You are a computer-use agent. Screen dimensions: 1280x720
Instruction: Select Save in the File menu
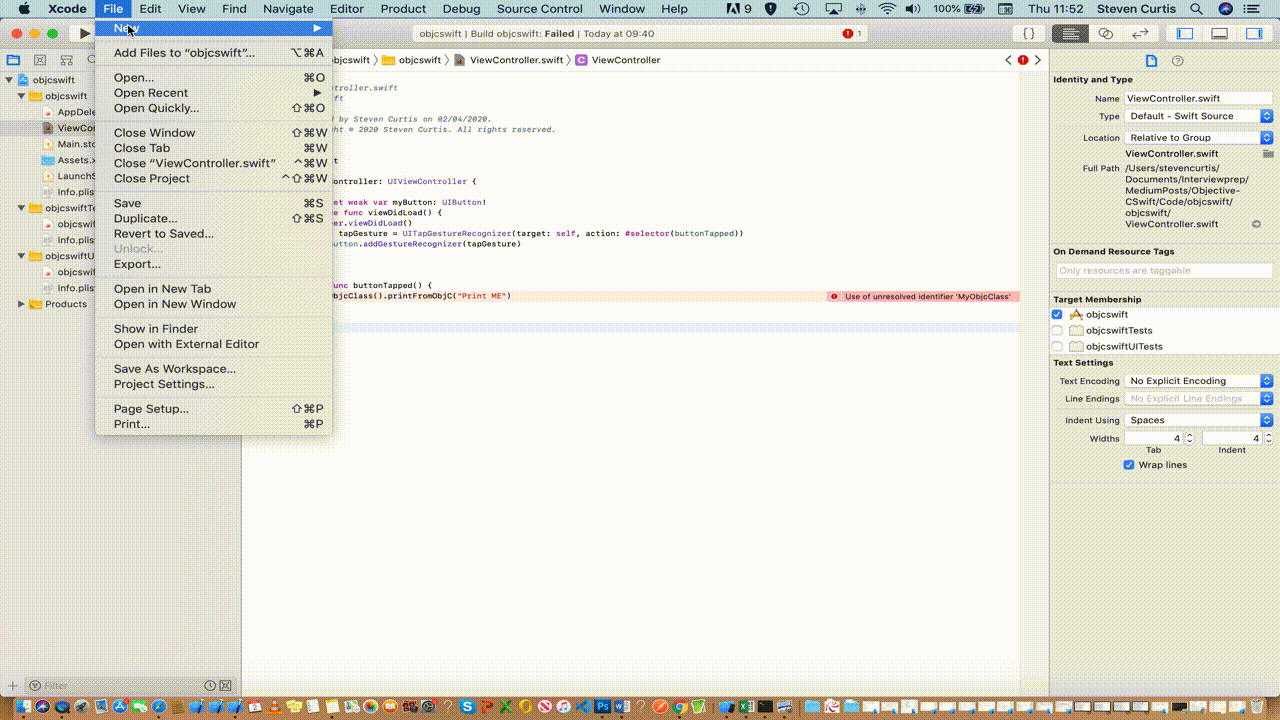213,203
